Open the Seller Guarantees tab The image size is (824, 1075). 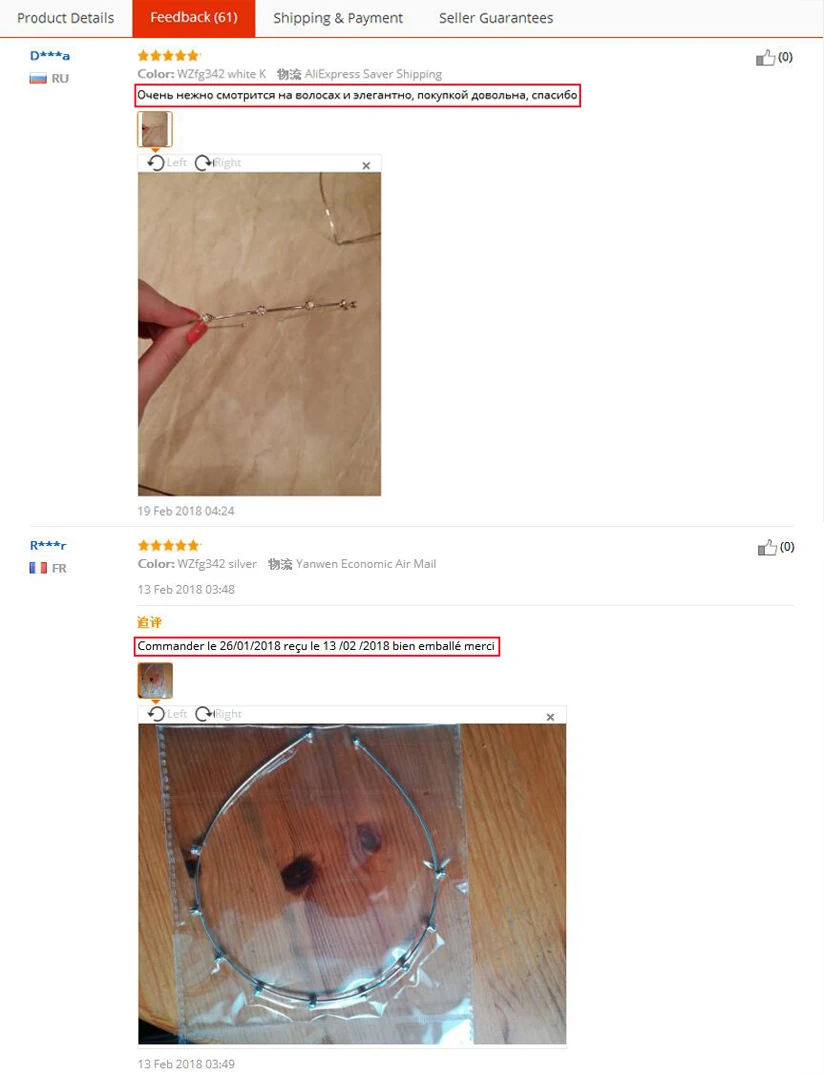[x=496, y=18]
